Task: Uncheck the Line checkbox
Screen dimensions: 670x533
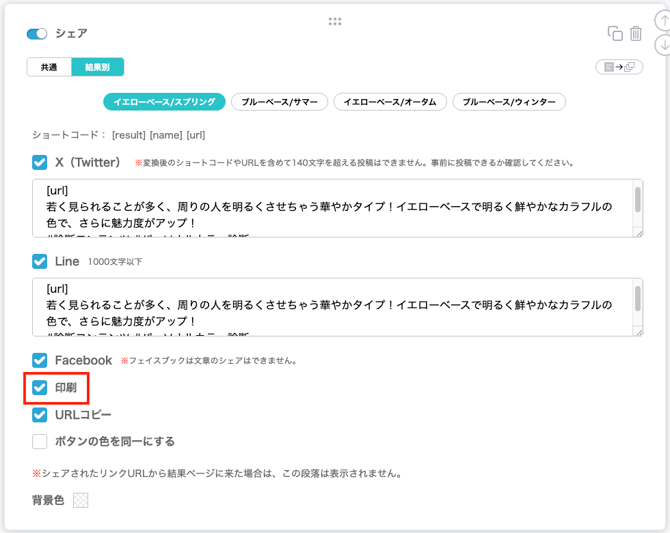Action: [x=40, y=261]
